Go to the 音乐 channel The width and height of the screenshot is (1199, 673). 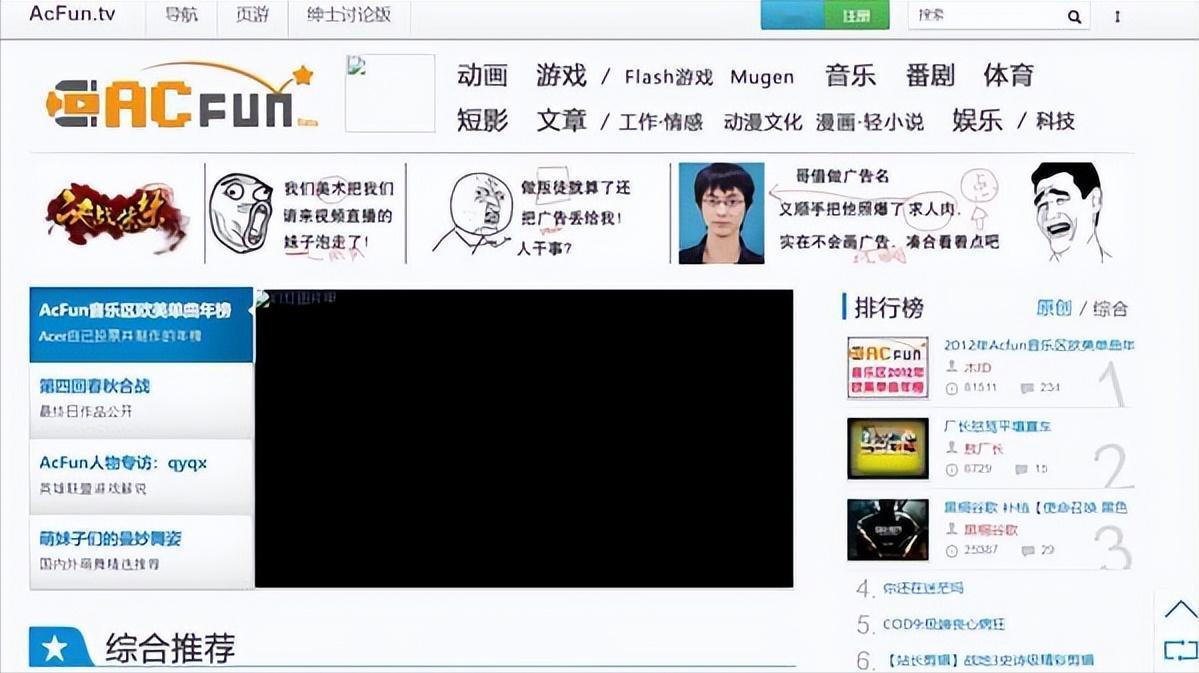[850, 75]
